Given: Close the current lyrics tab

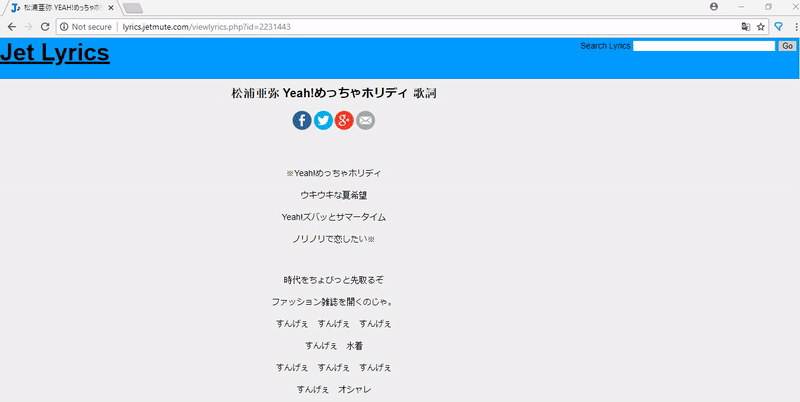Looking at the screenshot, I should click(x=110, y=8).
